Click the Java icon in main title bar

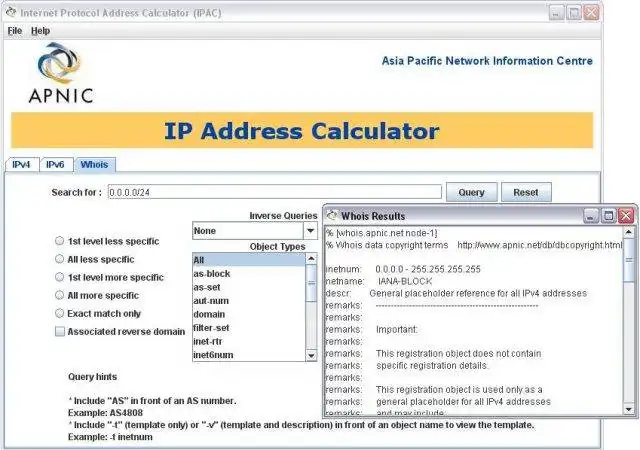tap(11, 13)
